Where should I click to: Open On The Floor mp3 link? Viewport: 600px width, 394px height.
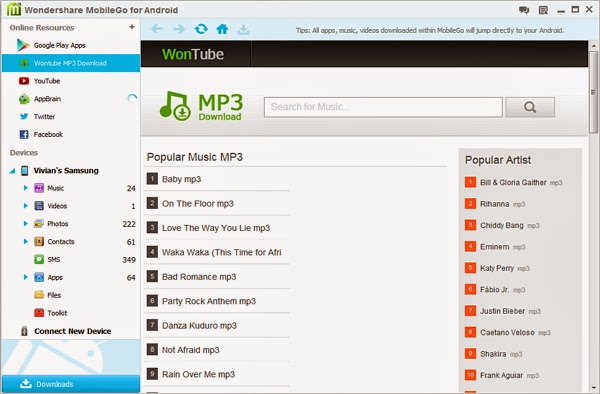198,204
